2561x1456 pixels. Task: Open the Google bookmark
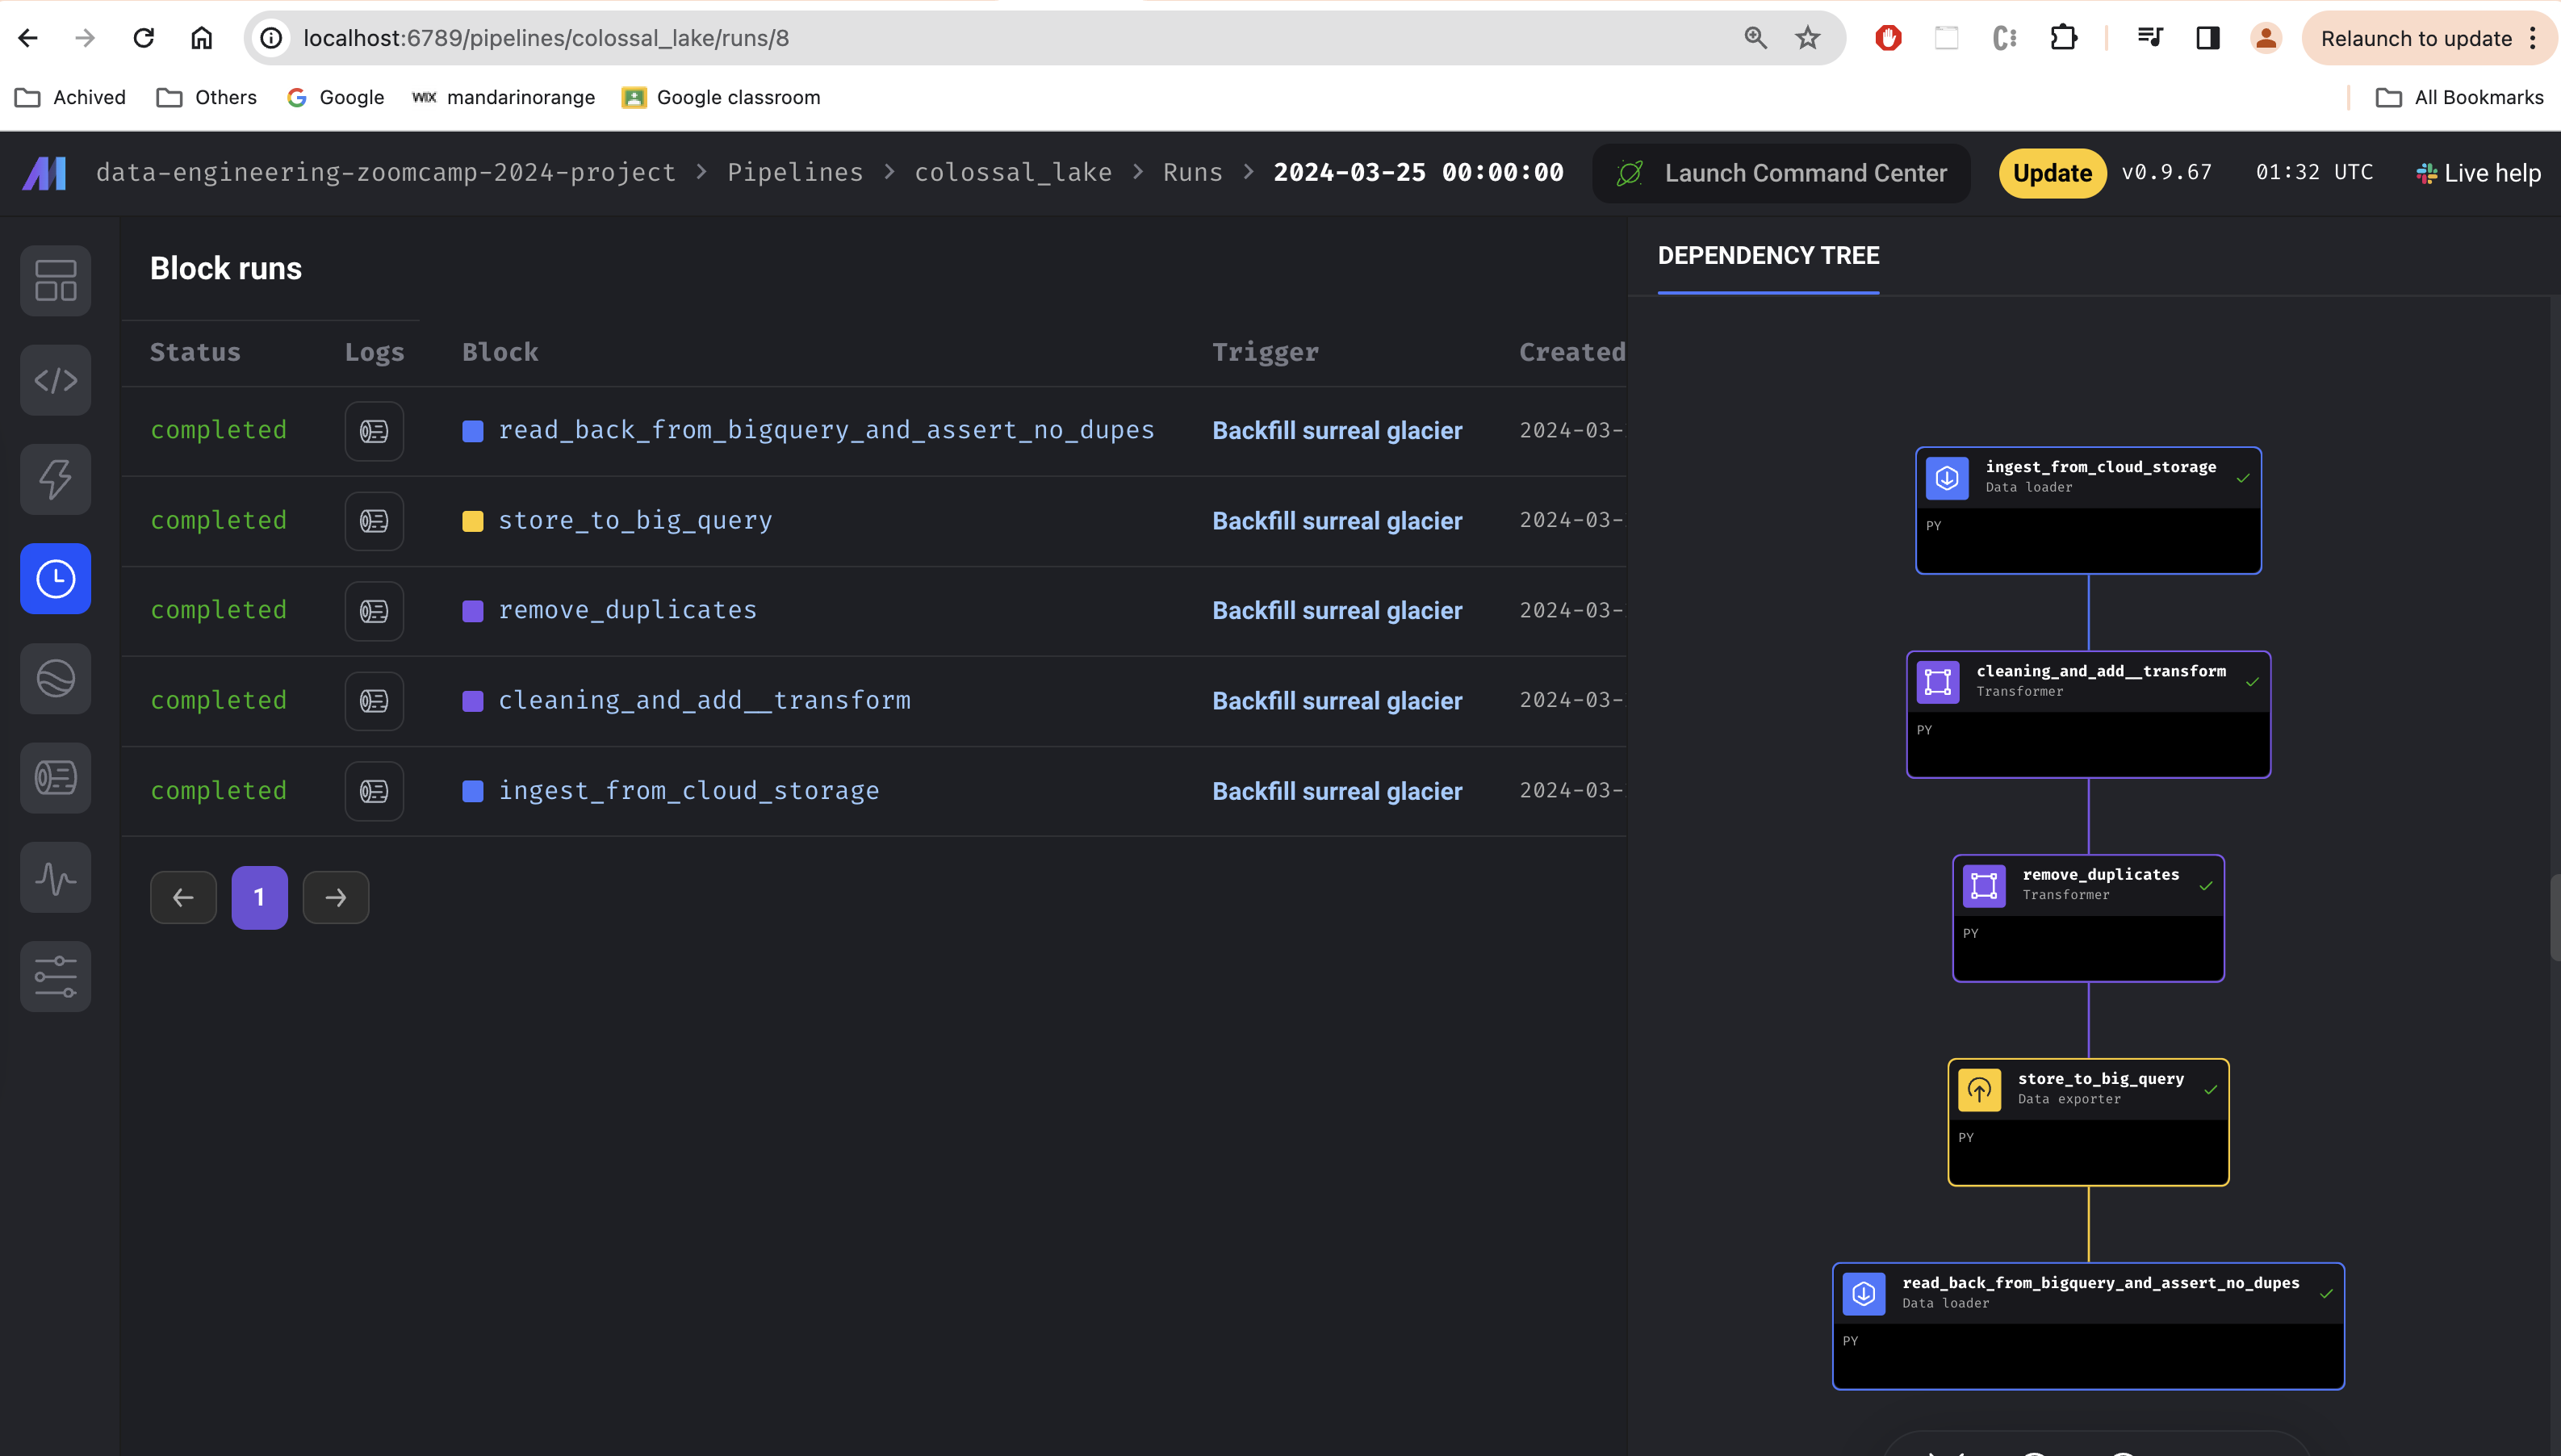point(335,97)
